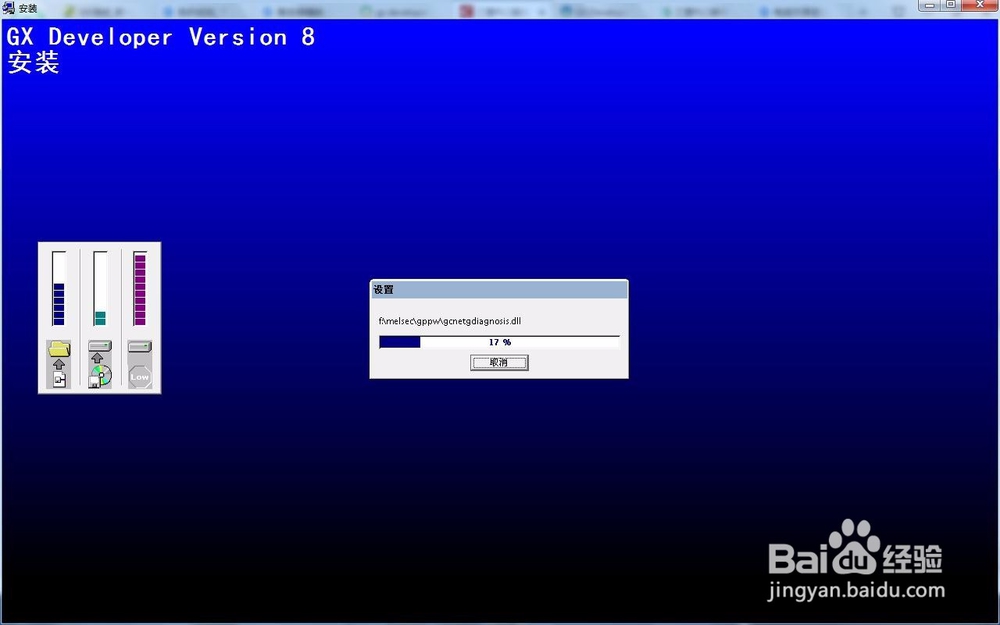This screenshot has height=625, width=1000.
Task: Click the gcnetgdiagnosis.dll file path text
Action: tap(450, 321)
